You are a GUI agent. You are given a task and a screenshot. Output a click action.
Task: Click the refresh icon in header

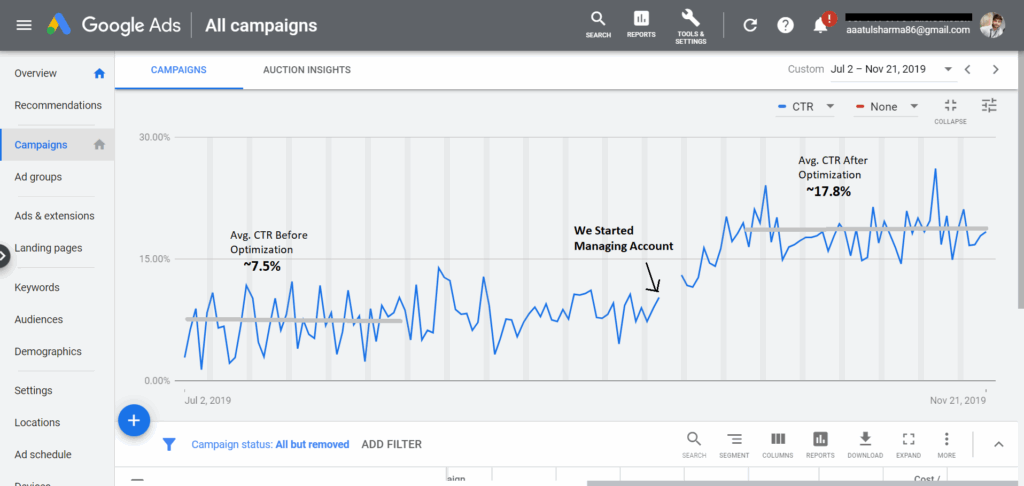pos(750,25)
